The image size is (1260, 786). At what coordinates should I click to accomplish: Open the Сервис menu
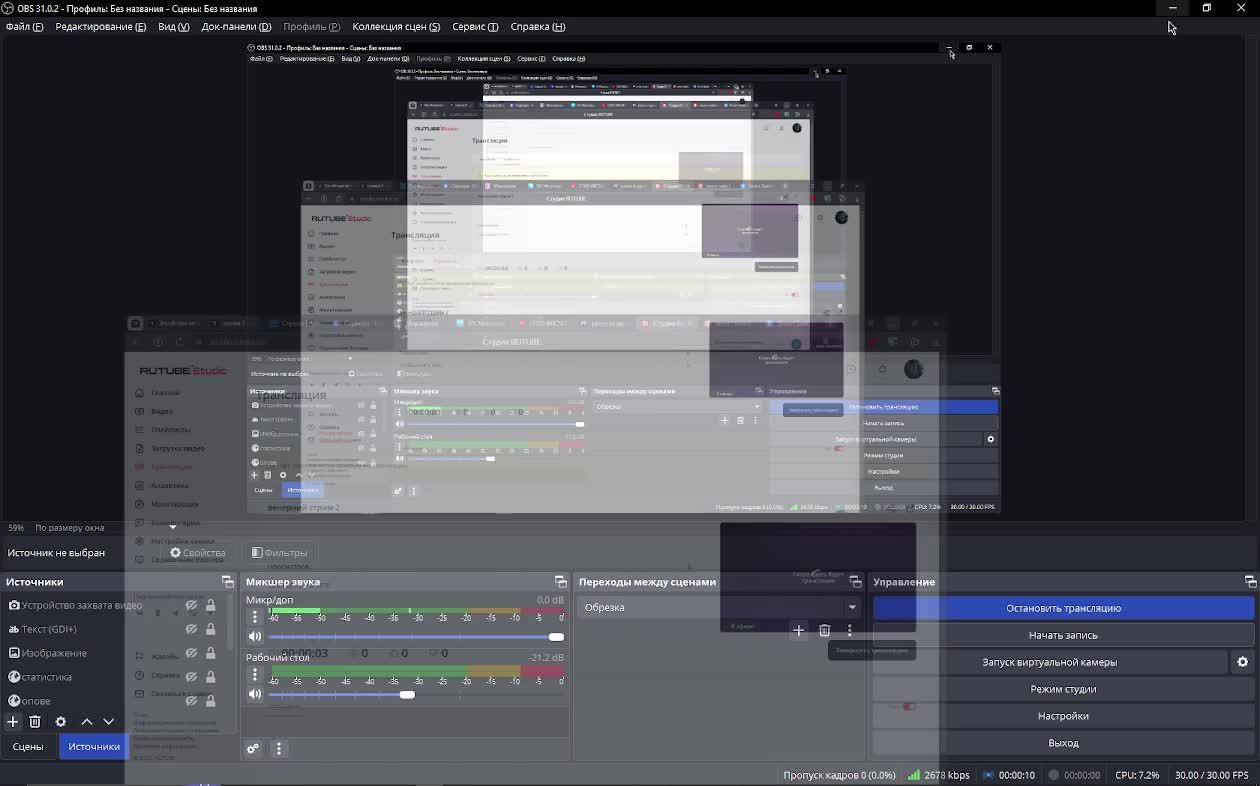[475, 26]
